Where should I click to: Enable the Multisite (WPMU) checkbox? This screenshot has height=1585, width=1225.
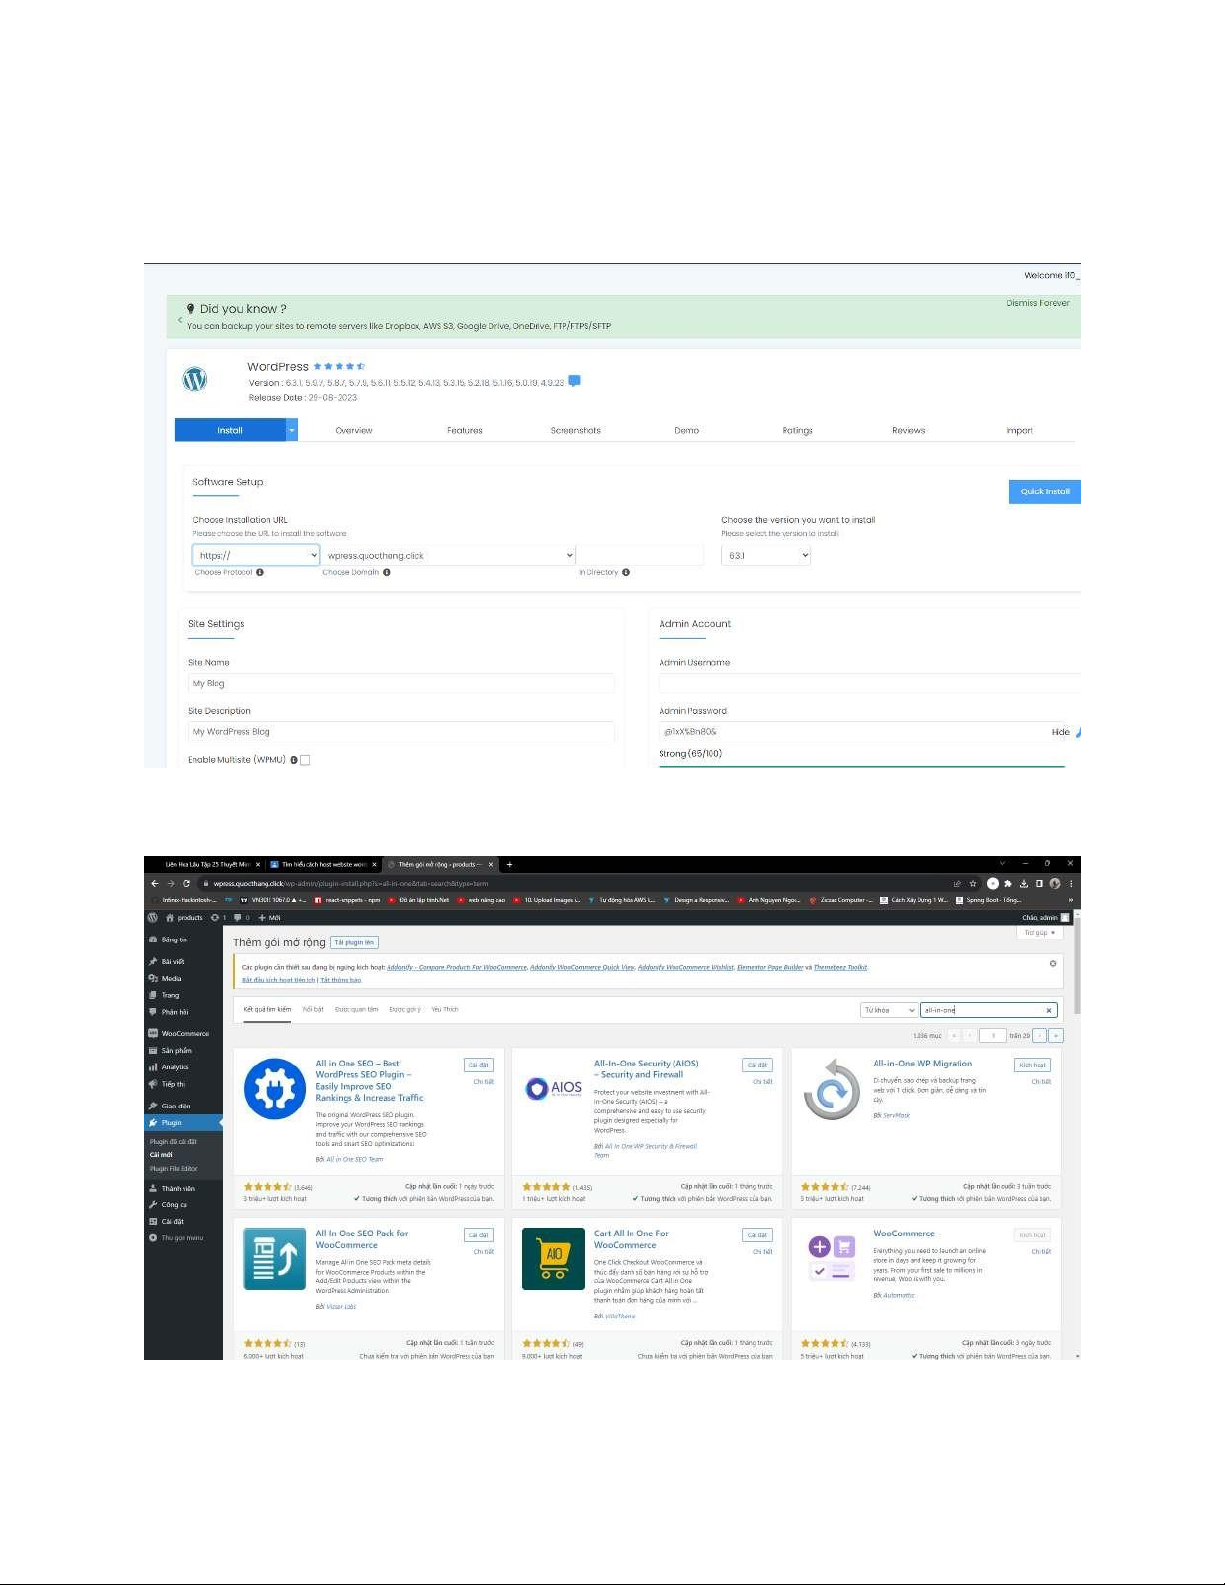[305, 760]
